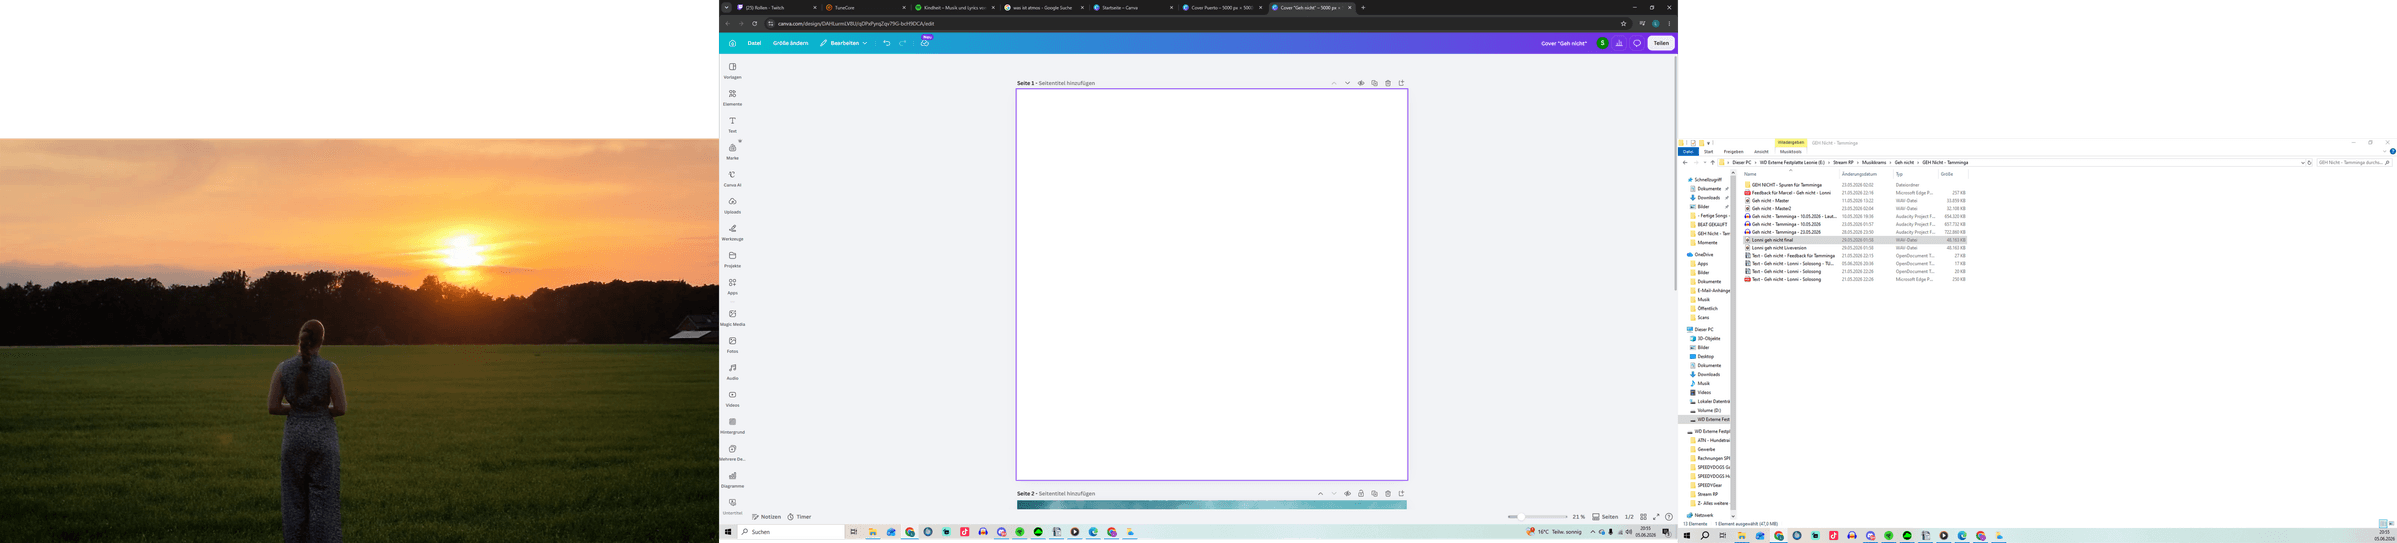2397x543 pixels.
Task: Open the Audio panel in Canva
Action: 732,371
